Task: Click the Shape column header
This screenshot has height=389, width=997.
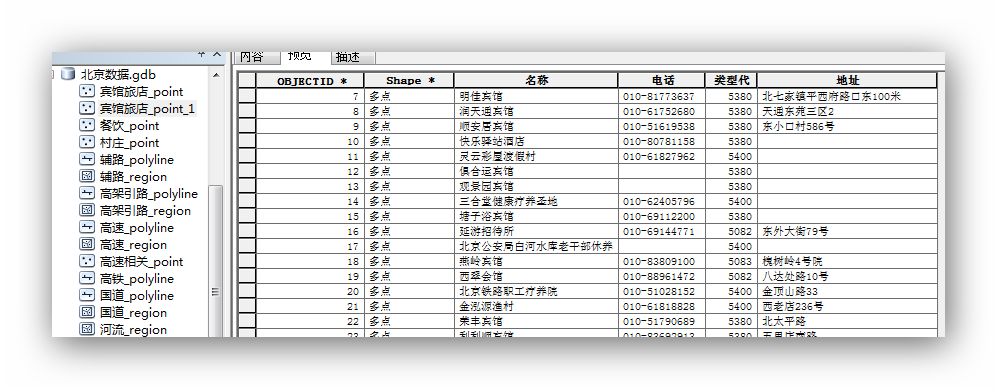Action: [409, 81]
